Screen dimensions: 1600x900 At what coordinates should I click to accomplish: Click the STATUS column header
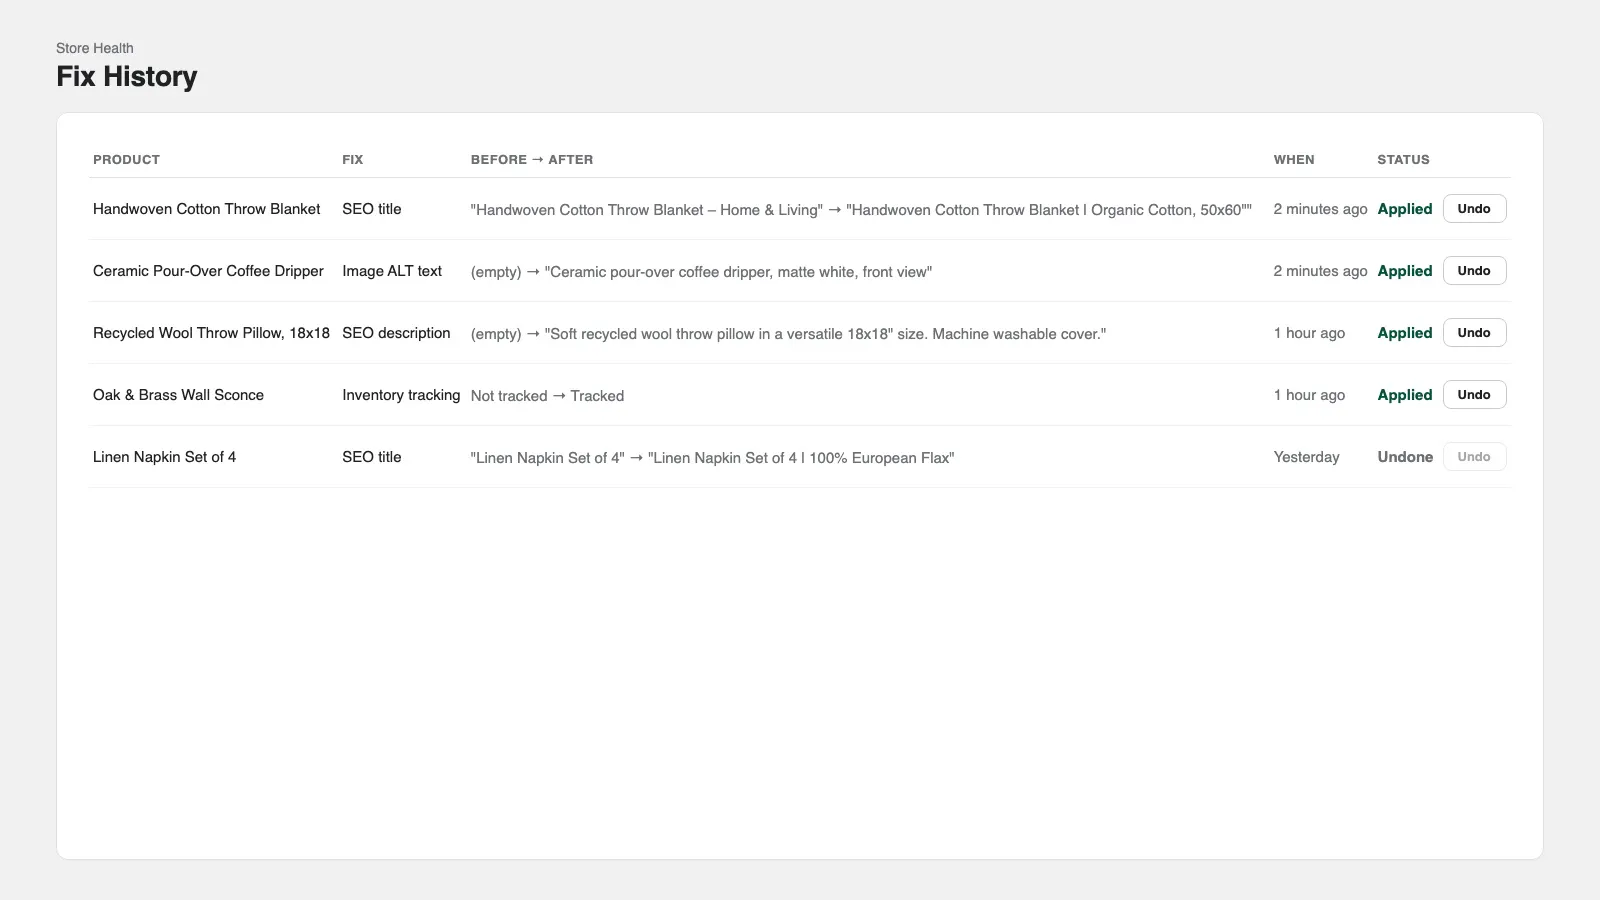[x=1403, y=160]
